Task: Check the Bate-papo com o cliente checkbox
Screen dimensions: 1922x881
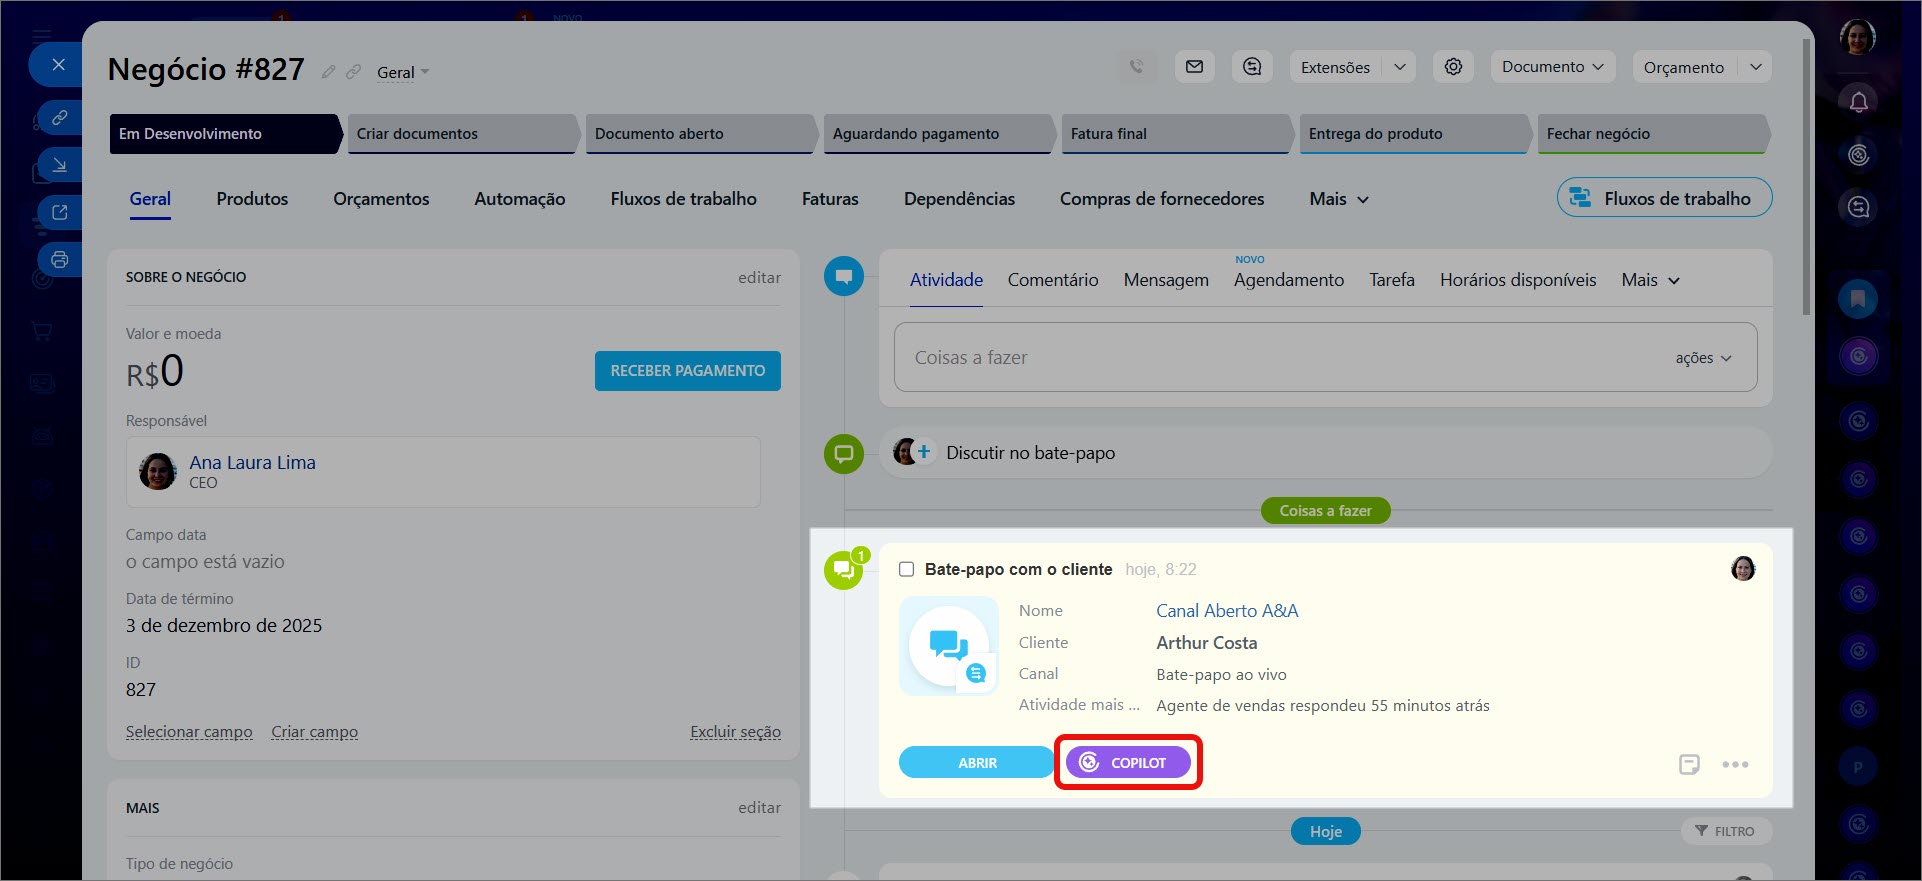Action: (x=906, y=569)
